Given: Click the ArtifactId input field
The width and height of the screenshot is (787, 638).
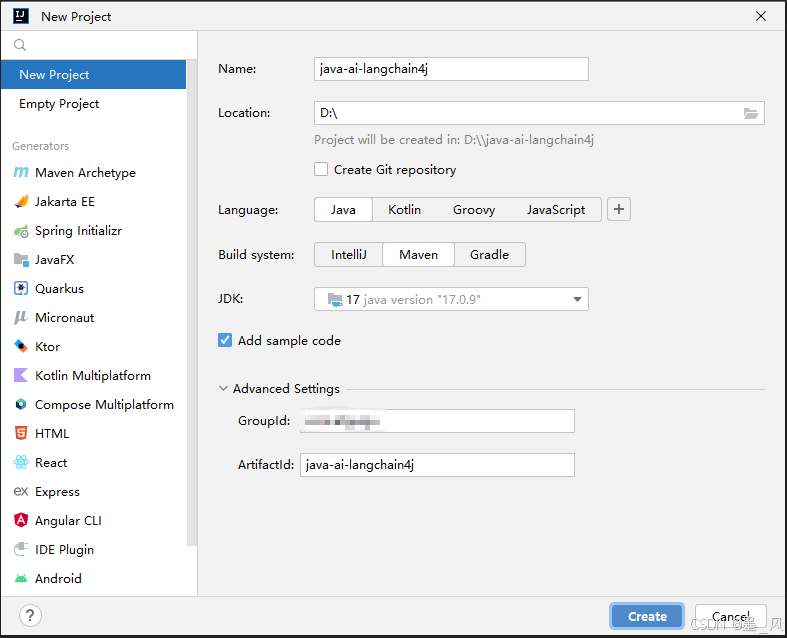Looking at the screenshot, I should [437, 465].
